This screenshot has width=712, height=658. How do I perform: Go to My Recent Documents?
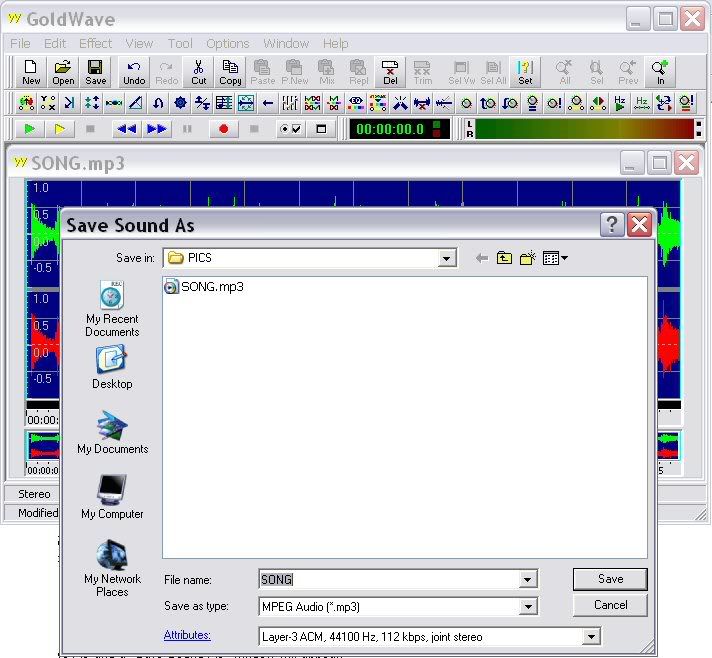pyautogui.click(x=112, y=309)
